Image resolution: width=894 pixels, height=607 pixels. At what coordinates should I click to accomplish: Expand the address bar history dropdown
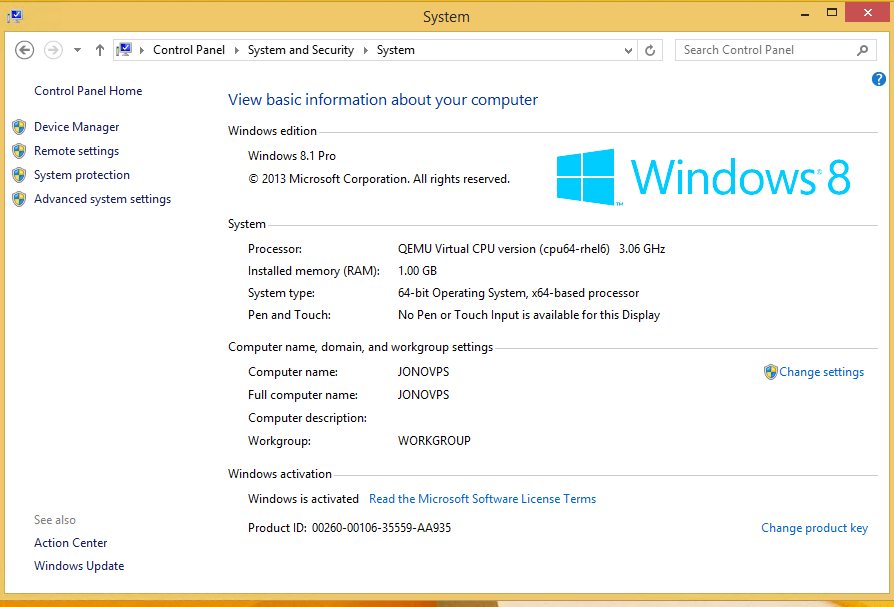tap(628, 50)
